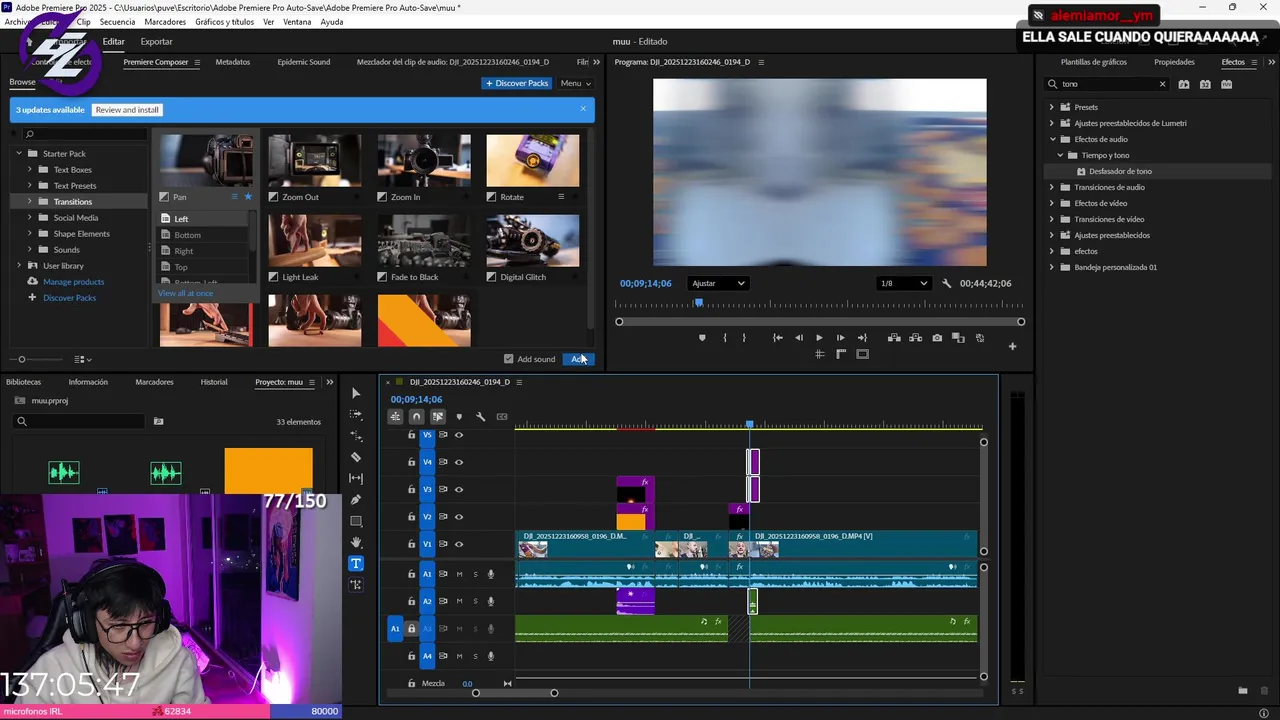The image size is (1280, 720).
Task: Collapse the Starter Pack folder
Action: [19, 154]
